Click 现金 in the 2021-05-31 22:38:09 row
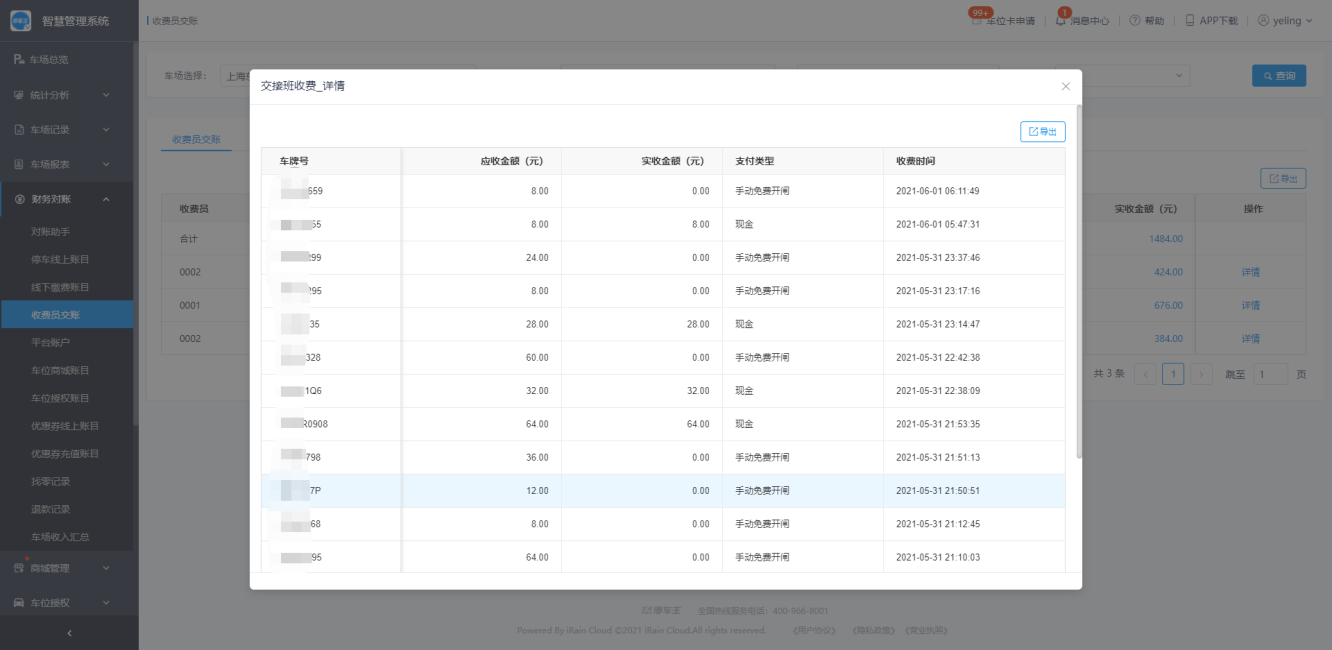 click(x=744, y=391)
